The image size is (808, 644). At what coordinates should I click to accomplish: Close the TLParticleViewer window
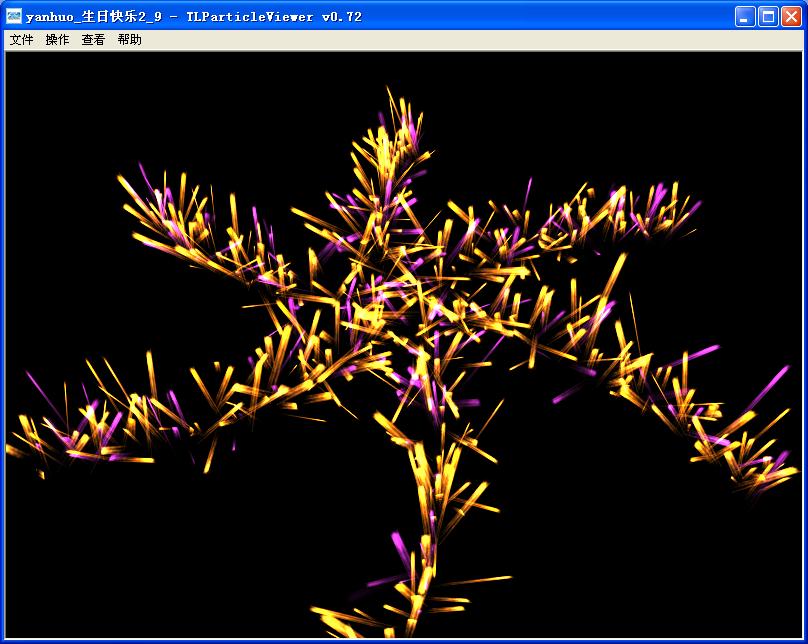click(791, 17)
